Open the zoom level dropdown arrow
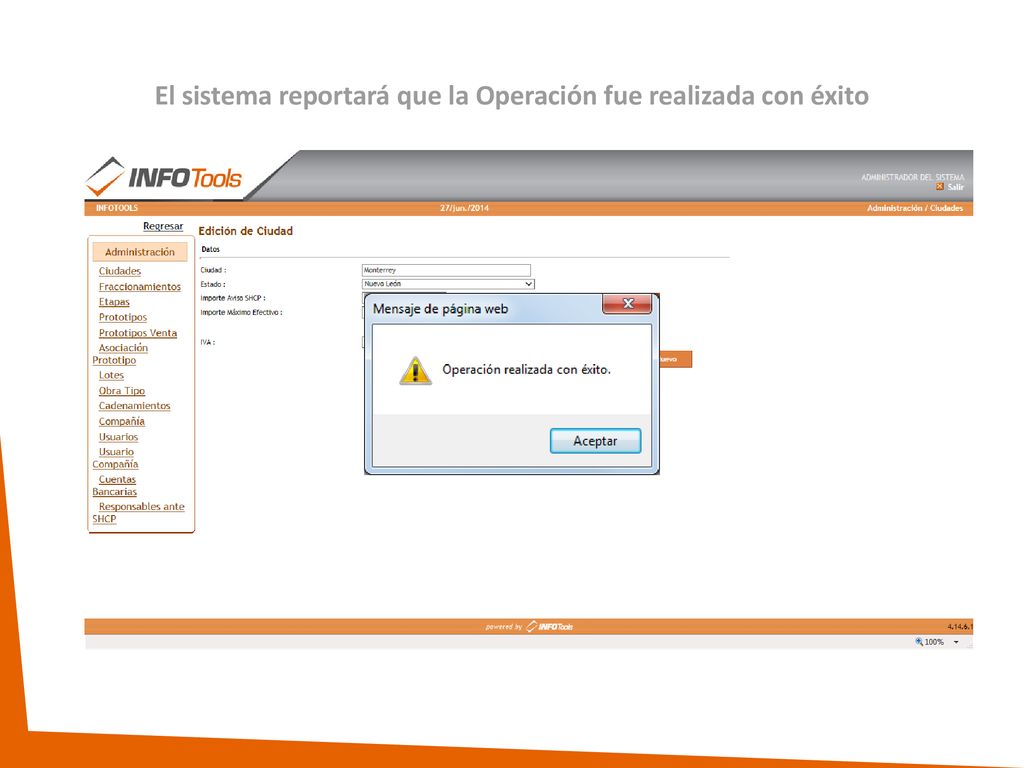The image size is (1024, 768). pos(956,643)
